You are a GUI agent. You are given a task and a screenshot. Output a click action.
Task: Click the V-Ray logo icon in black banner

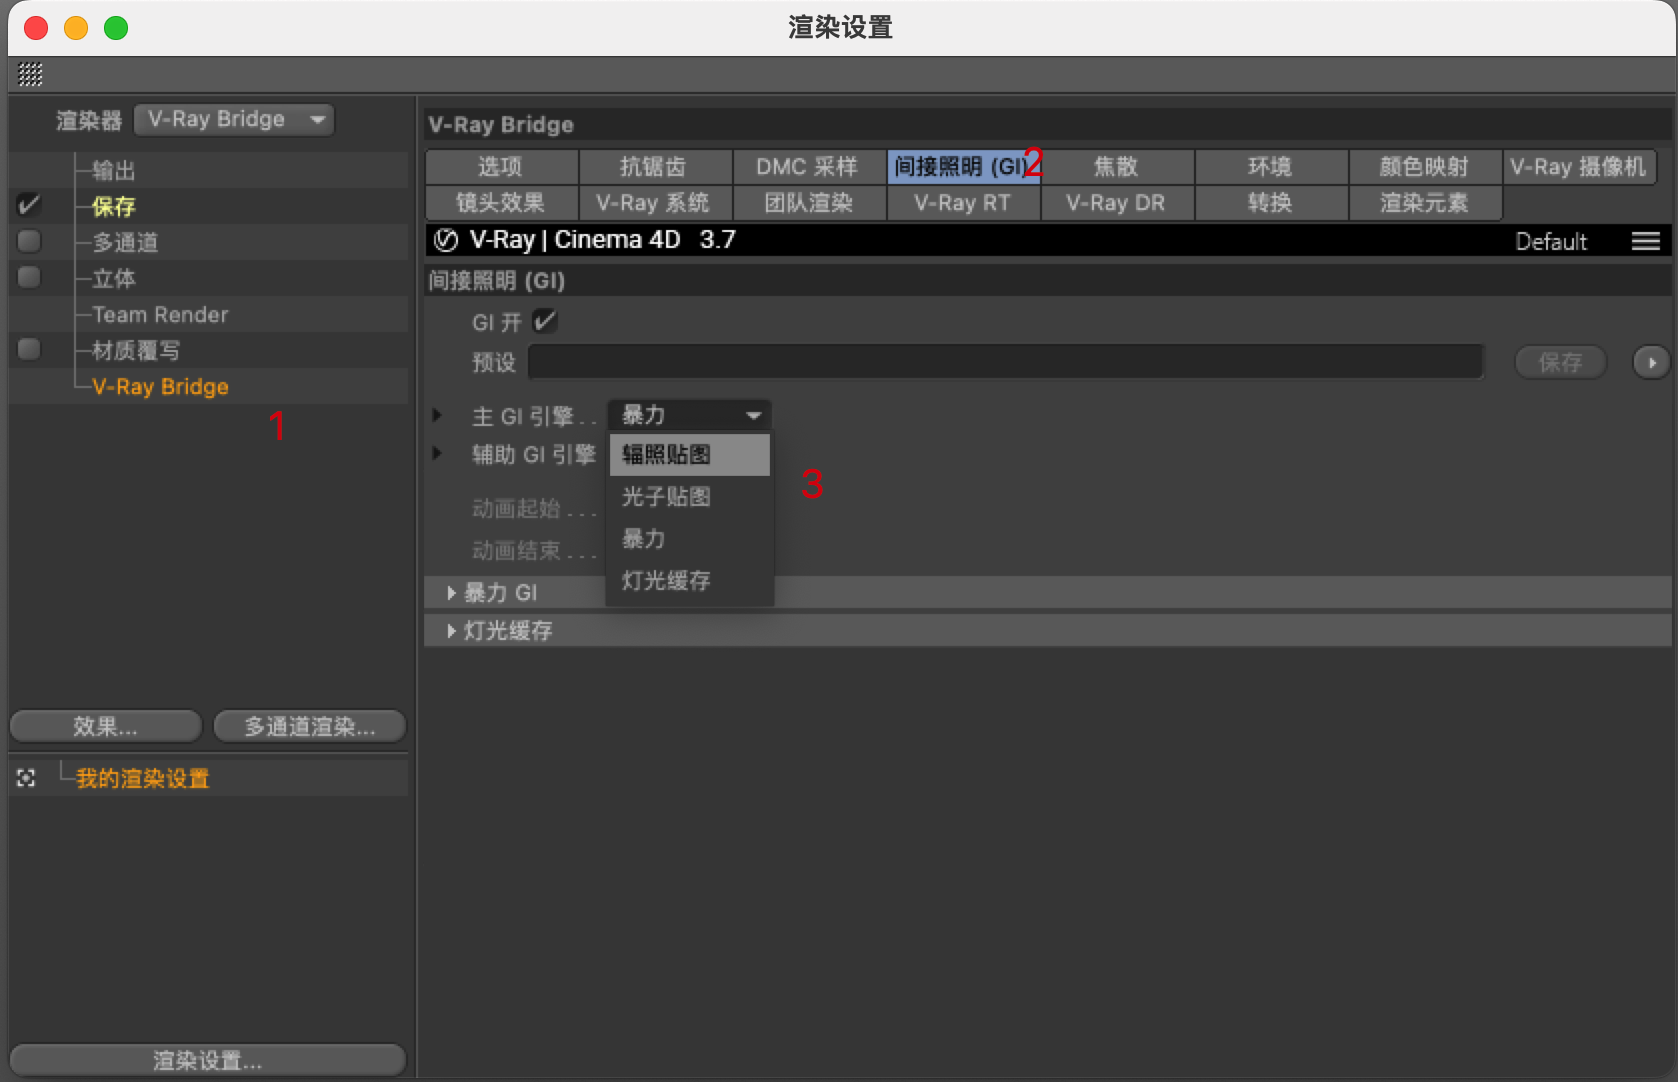pos(446,240)
